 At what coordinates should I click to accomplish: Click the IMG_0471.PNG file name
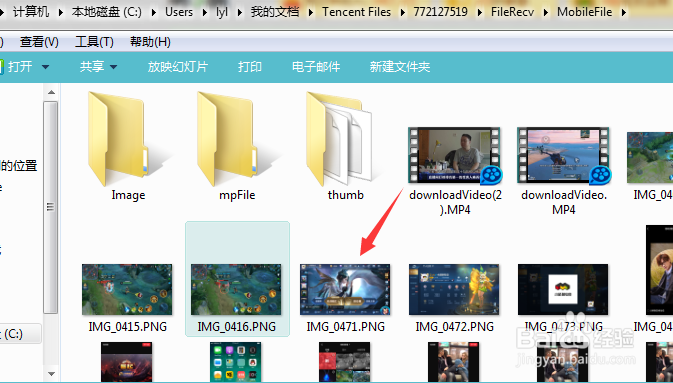click(x=346, y=327)
